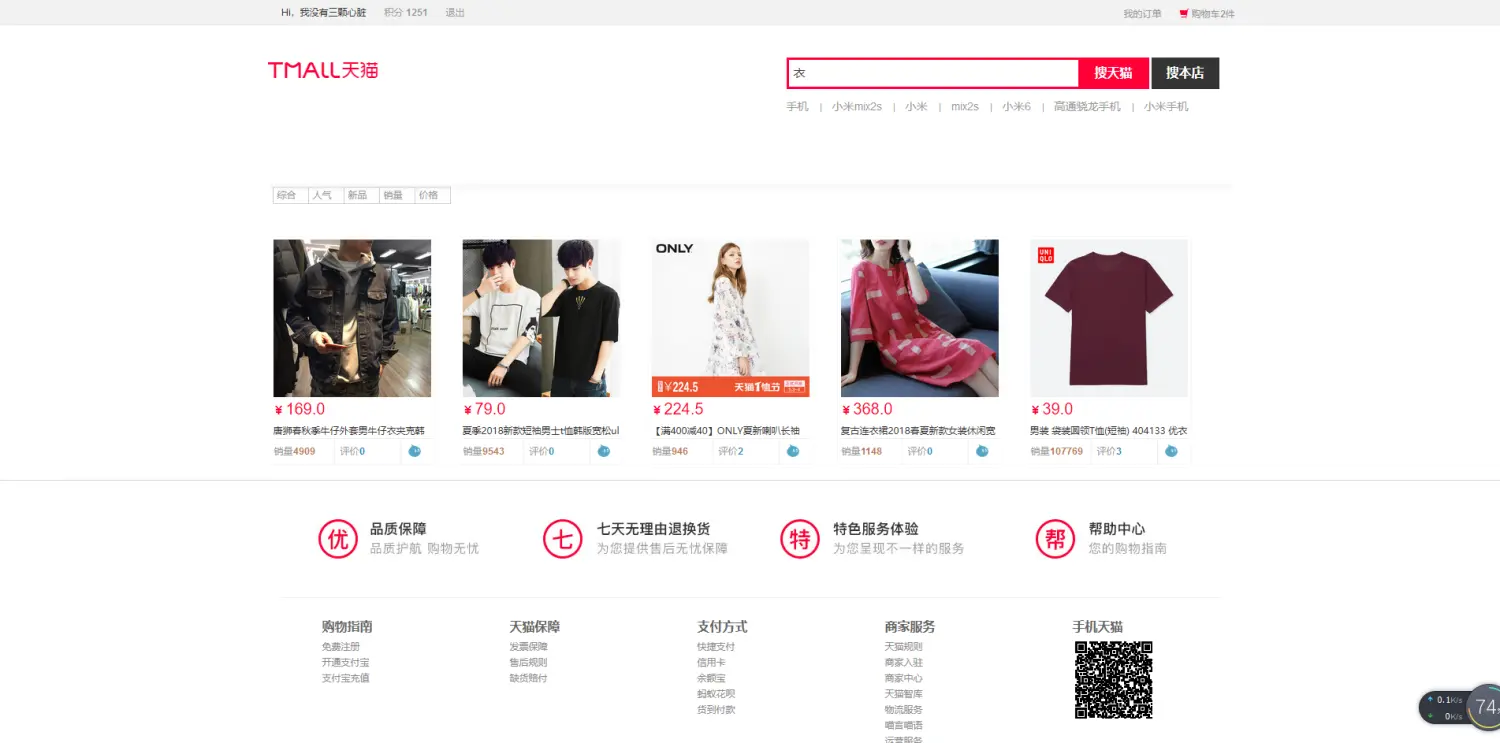Click 评价3 reviews on UNIQLO T-shirt

coord(1109,451)
